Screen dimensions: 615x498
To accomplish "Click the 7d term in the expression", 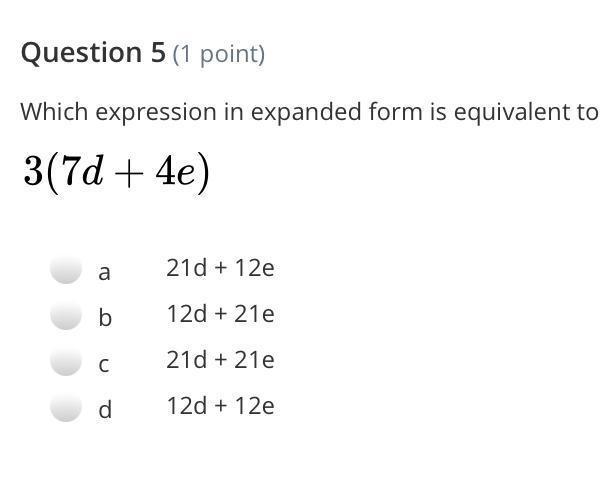I will [x=82, y=171].
